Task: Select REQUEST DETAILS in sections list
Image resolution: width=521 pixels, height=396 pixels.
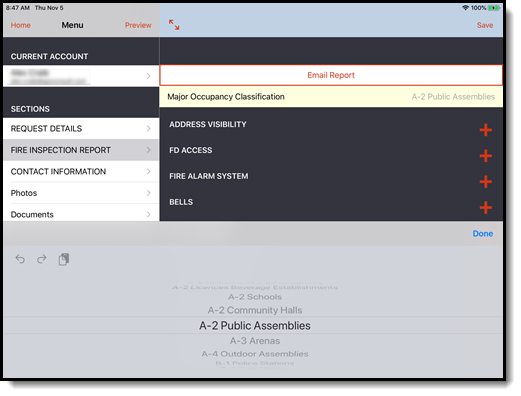Action: pyautogui.click(x=81, y=128)
